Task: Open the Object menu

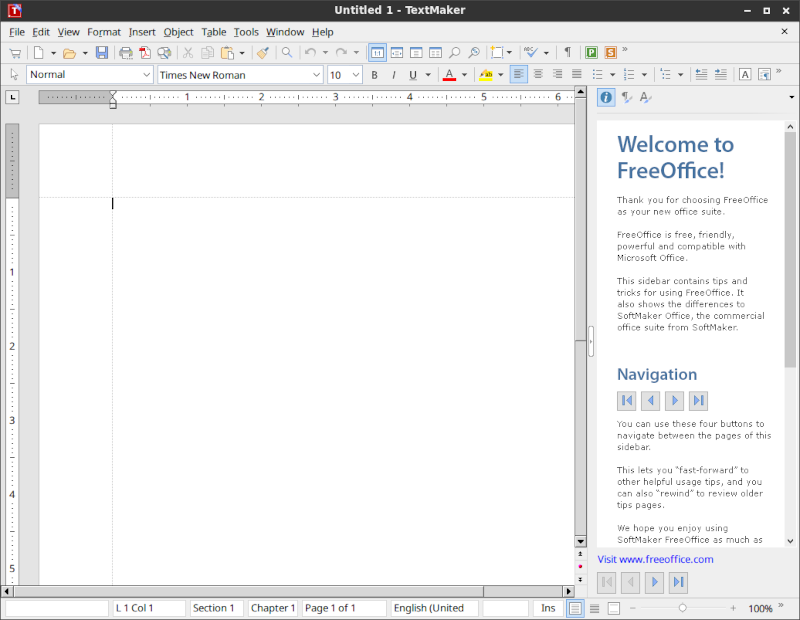Action: pos(178,32)
